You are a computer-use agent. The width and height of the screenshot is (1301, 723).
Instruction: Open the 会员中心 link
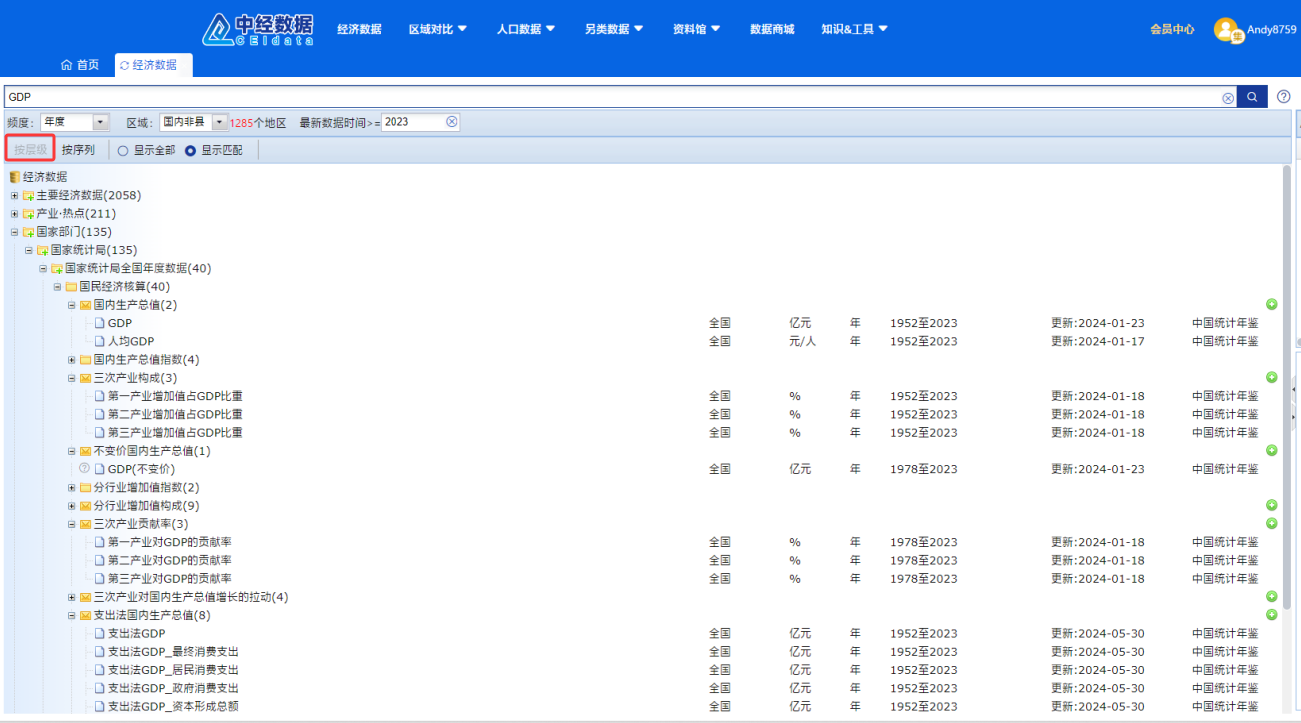(1171, 29)
